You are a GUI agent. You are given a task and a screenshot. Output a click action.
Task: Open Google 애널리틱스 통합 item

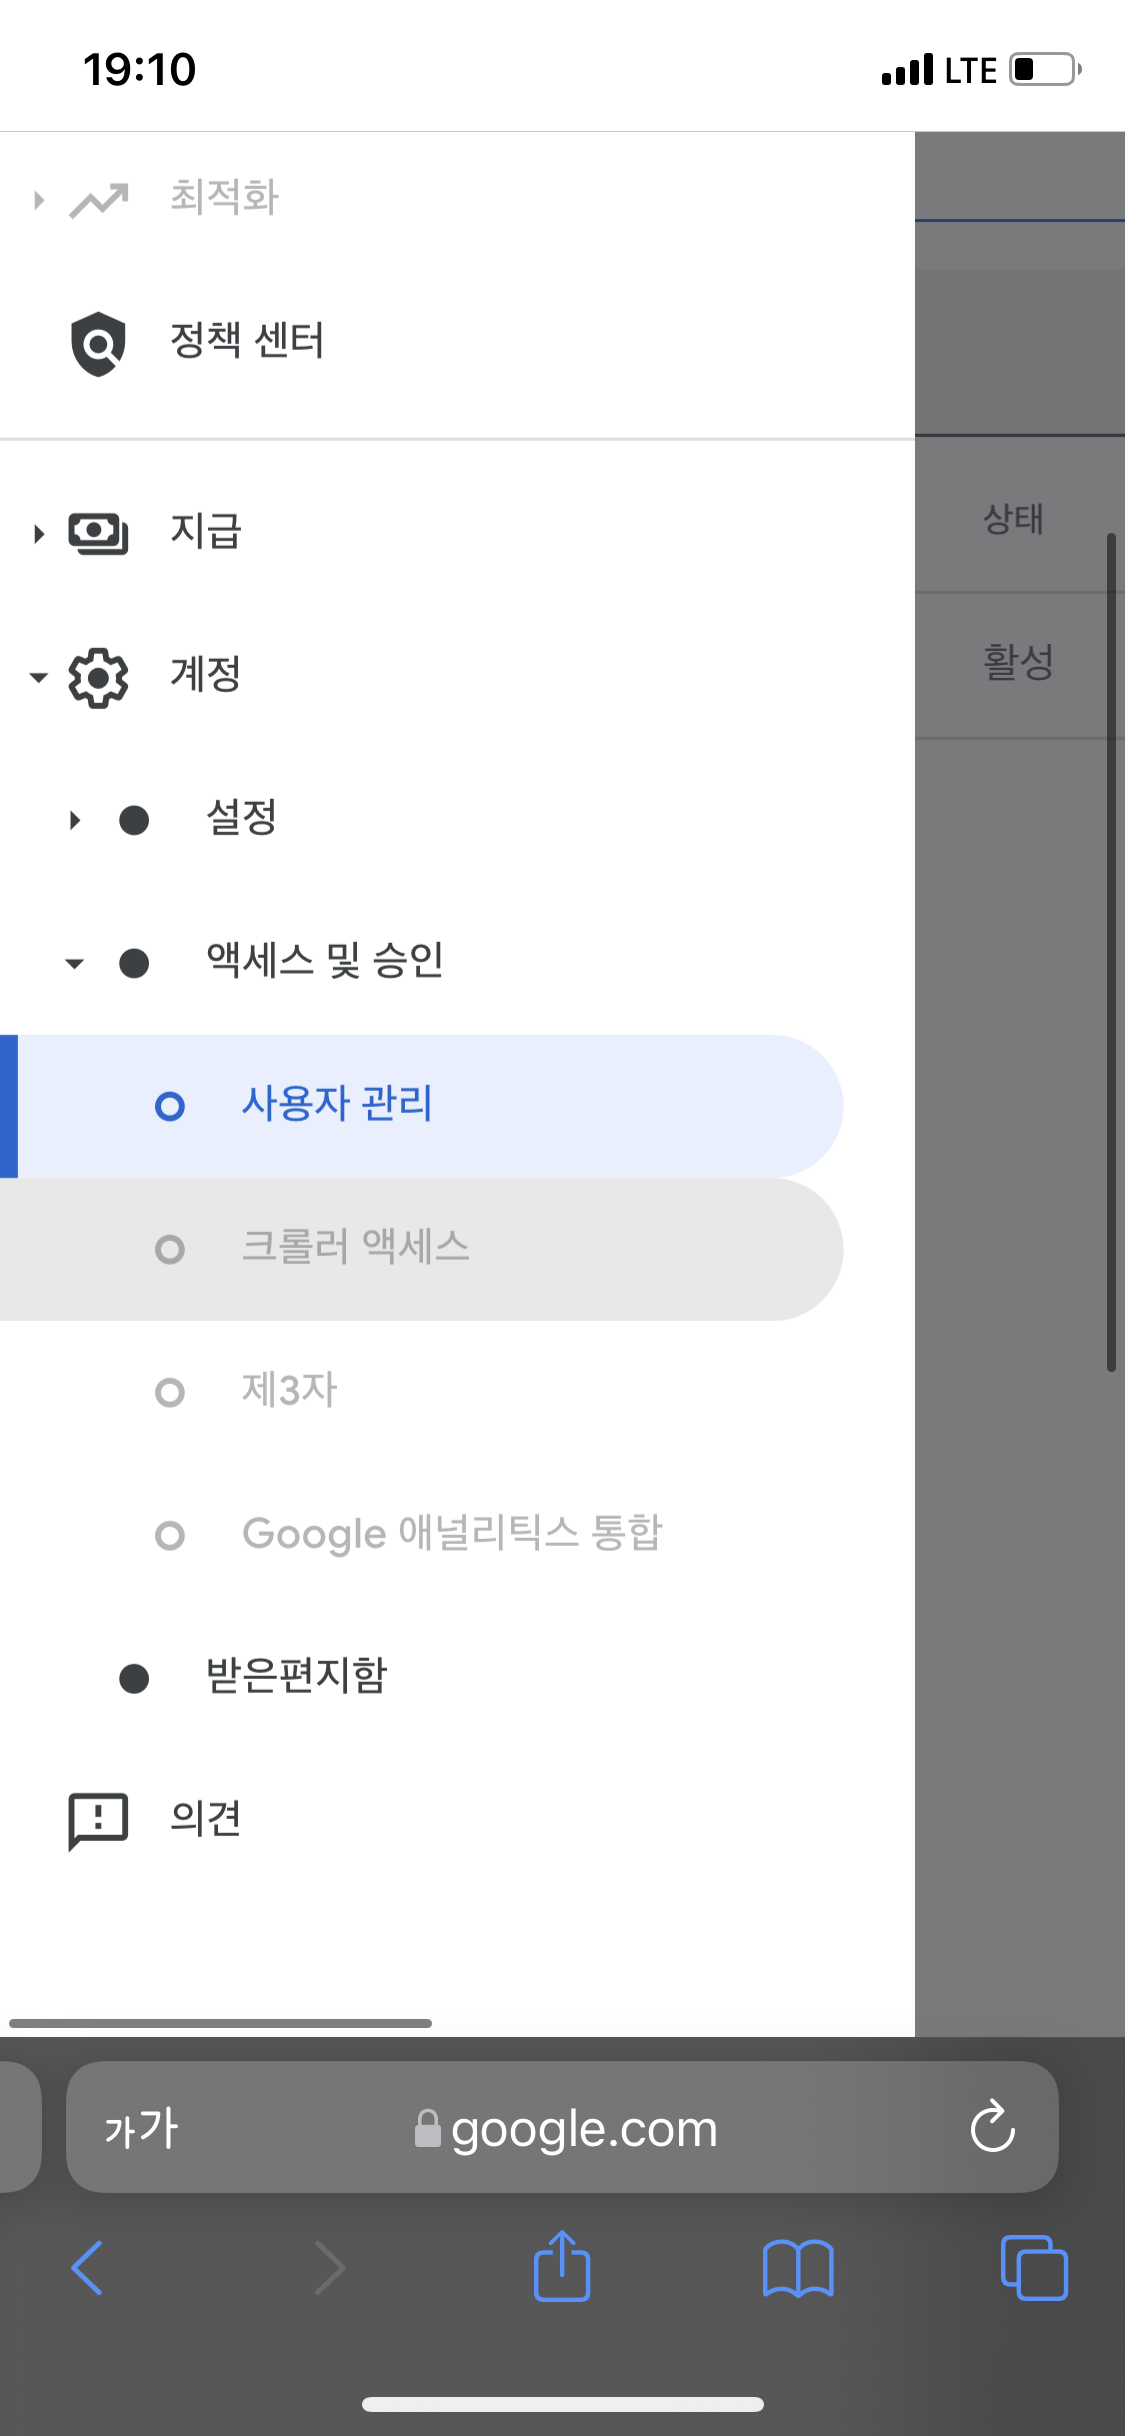pyautogui.click(x=452, y=1534)
